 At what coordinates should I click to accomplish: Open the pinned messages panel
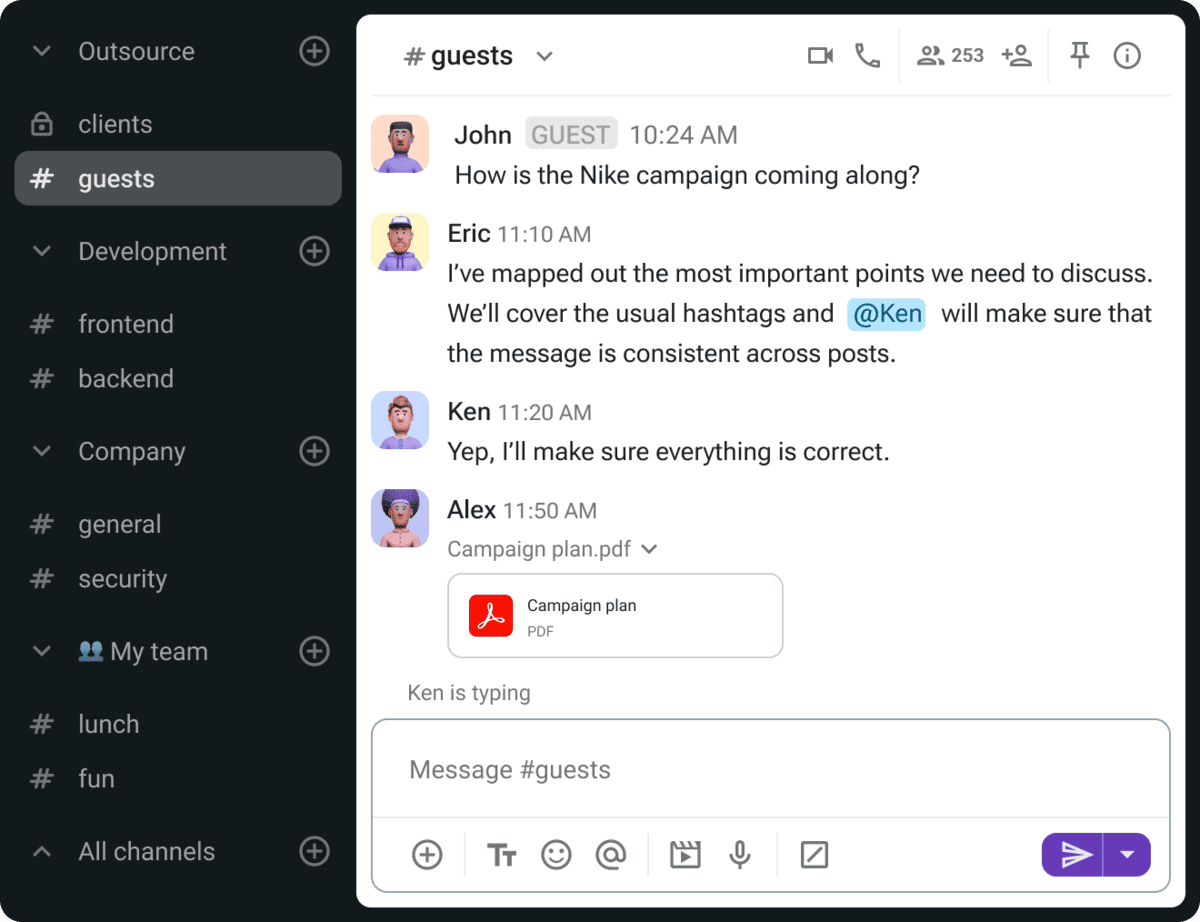pyautogui.click(x=1079, y=56)
